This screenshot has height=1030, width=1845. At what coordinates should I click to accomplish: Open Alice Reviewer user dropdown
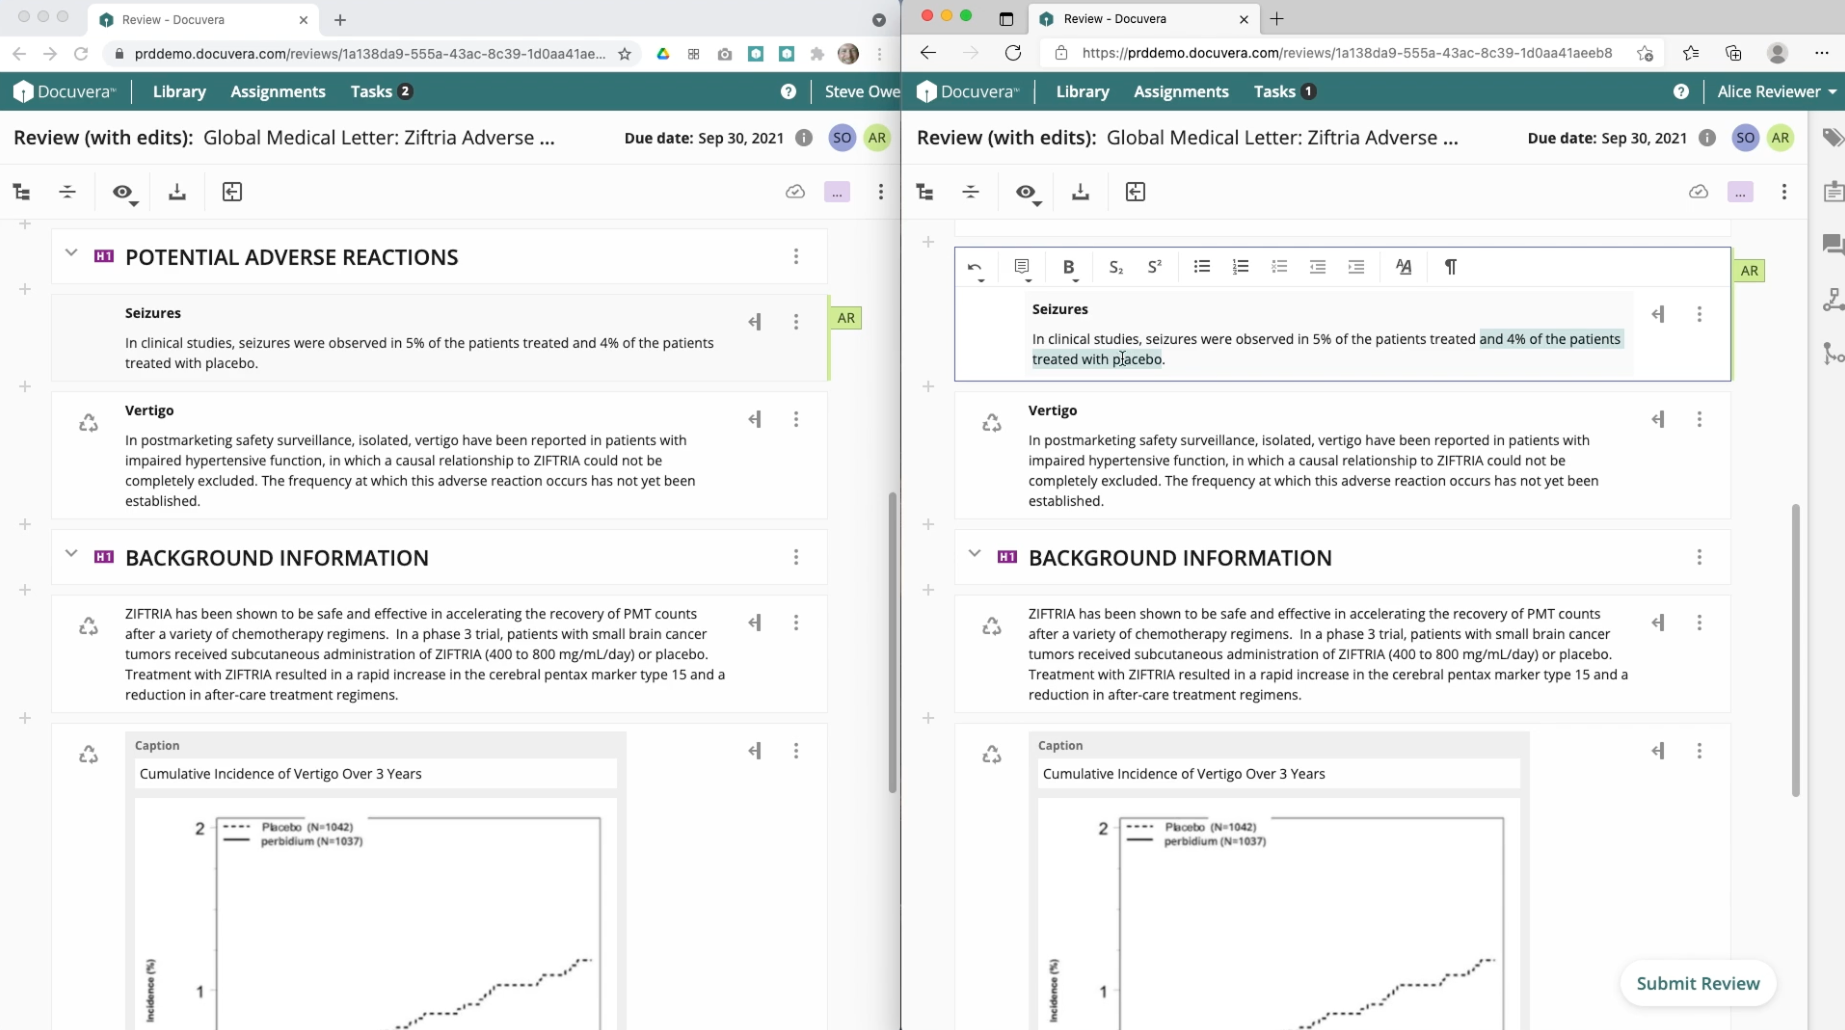1777,91
